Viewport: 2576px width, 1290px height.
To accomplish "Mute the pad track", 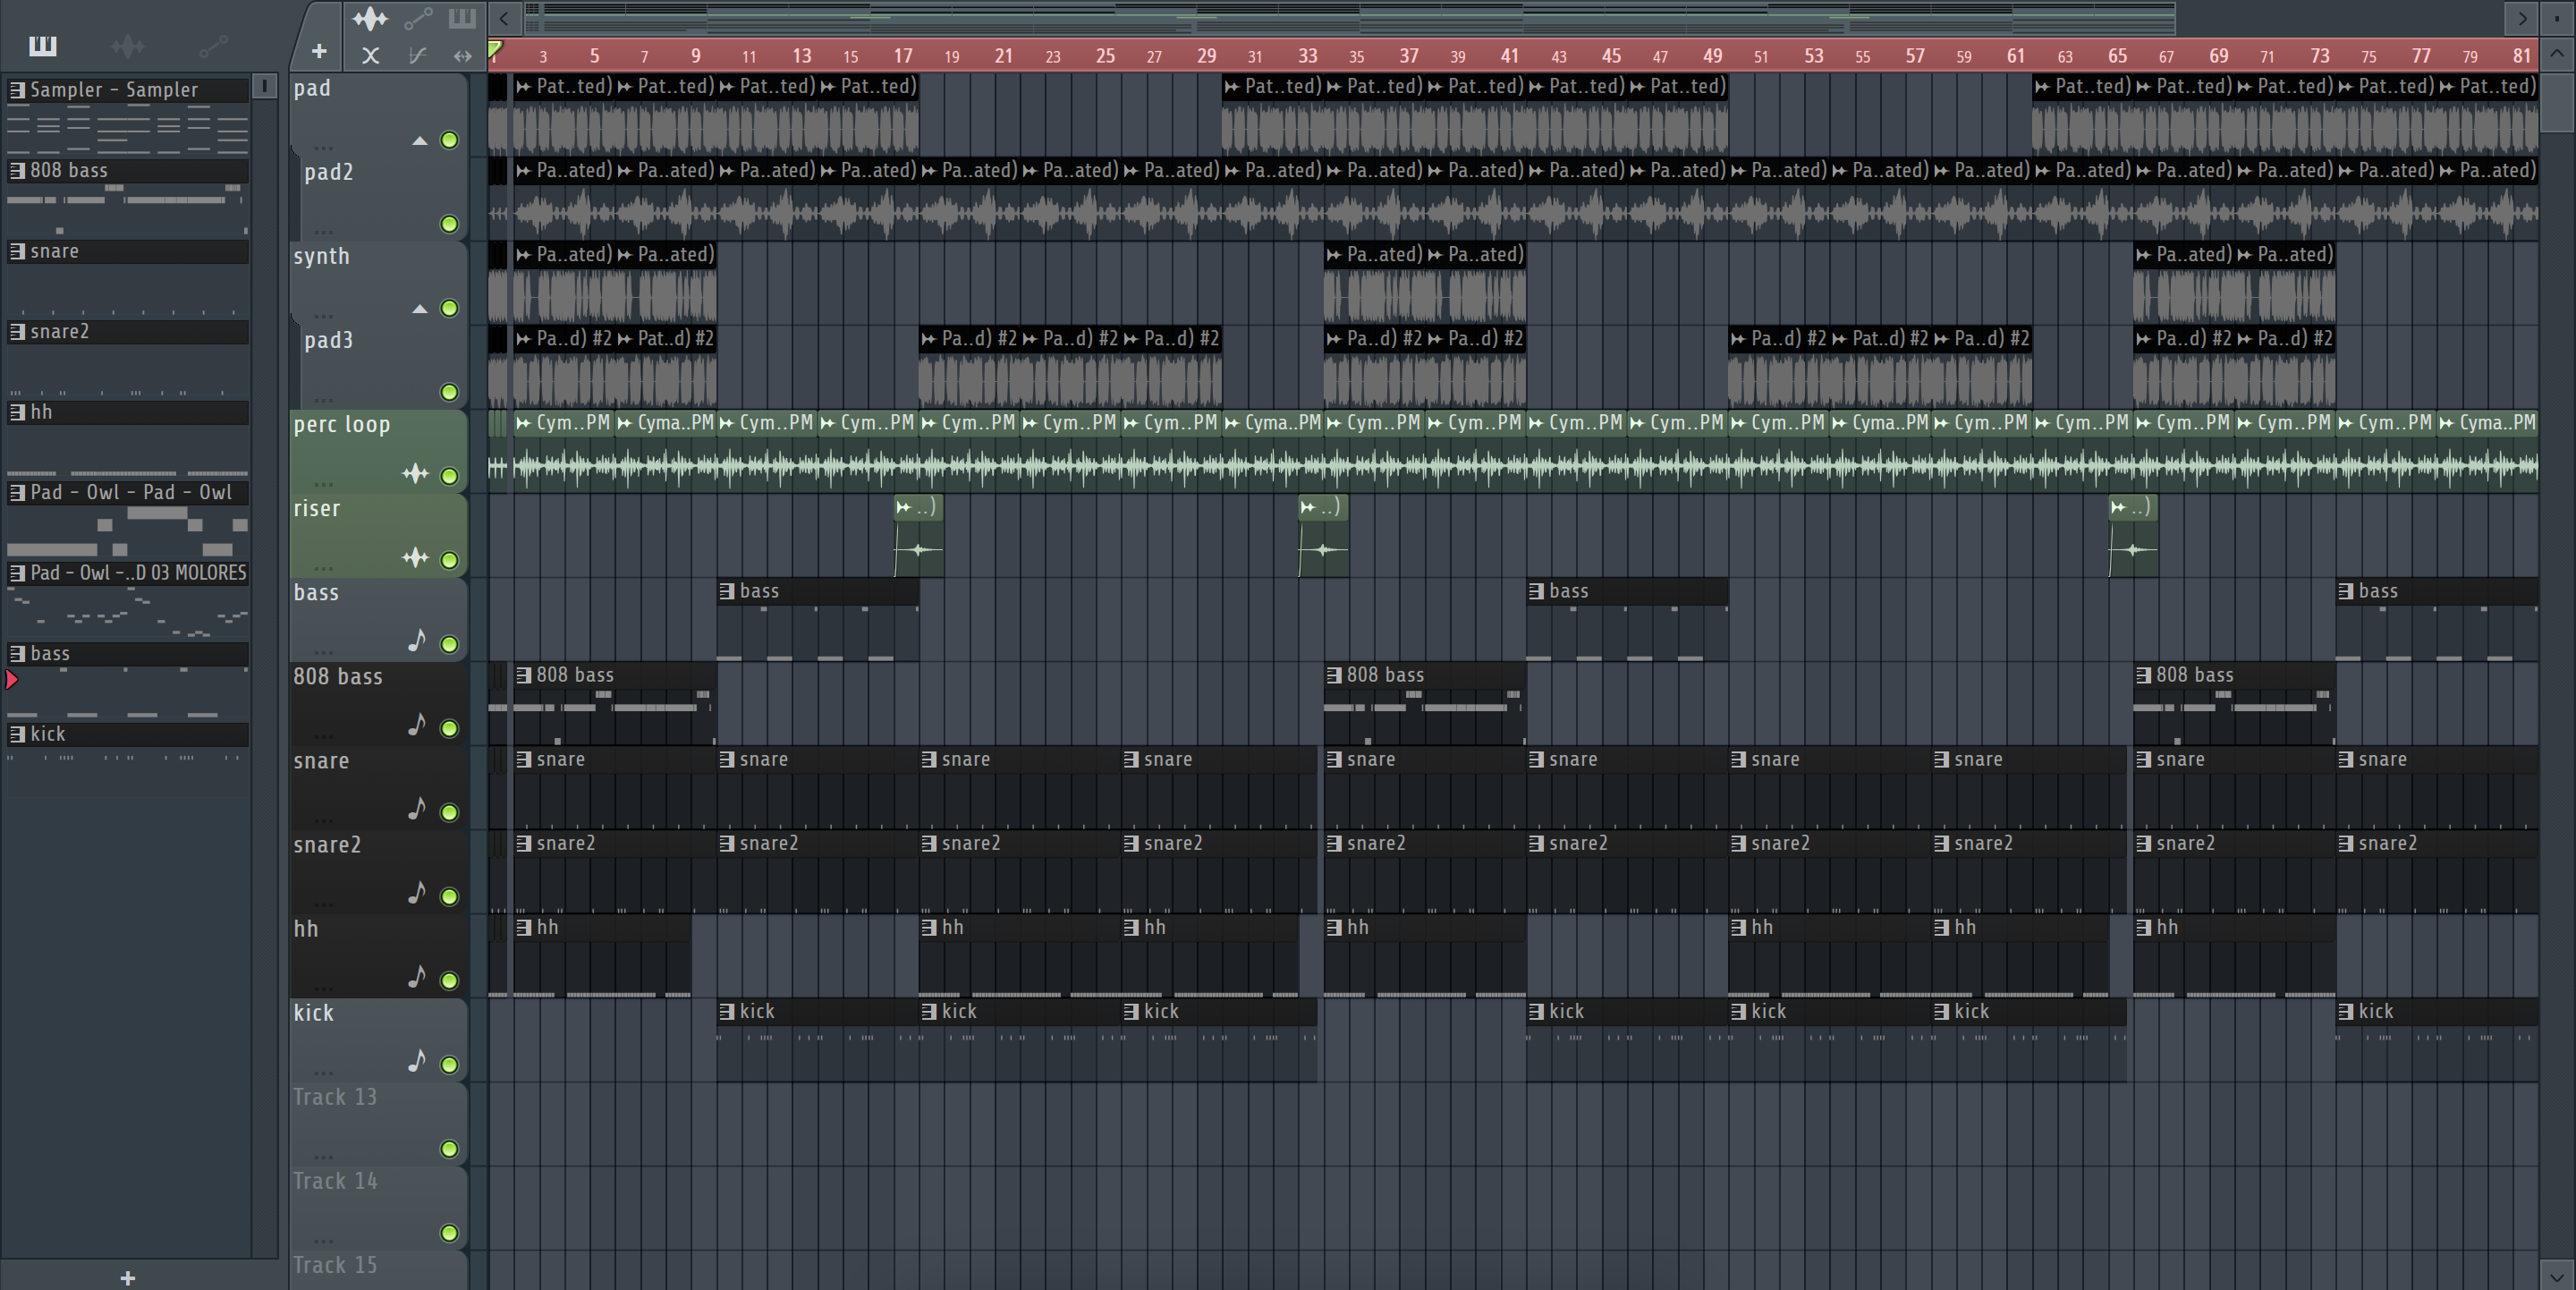I will (450, 140).
